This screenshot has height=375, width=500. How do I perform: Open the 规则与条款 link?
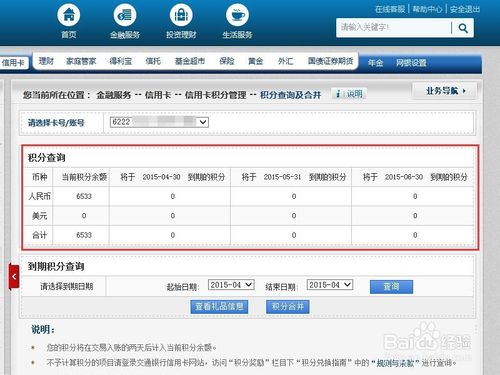395,363
